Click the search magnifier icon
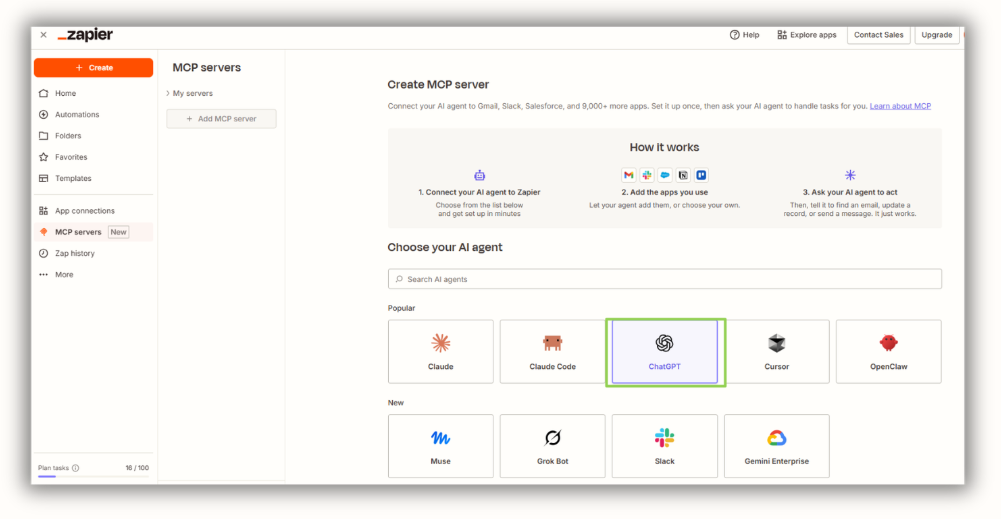1001x519 pixels. coord(399,279)
